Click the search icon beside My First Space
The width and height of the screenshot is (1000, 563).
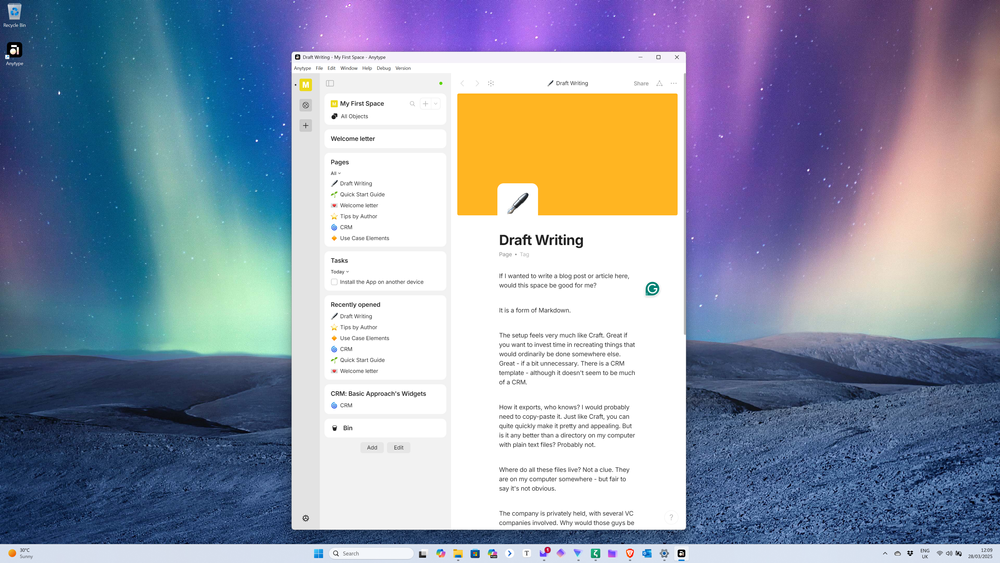pos(412,104)
